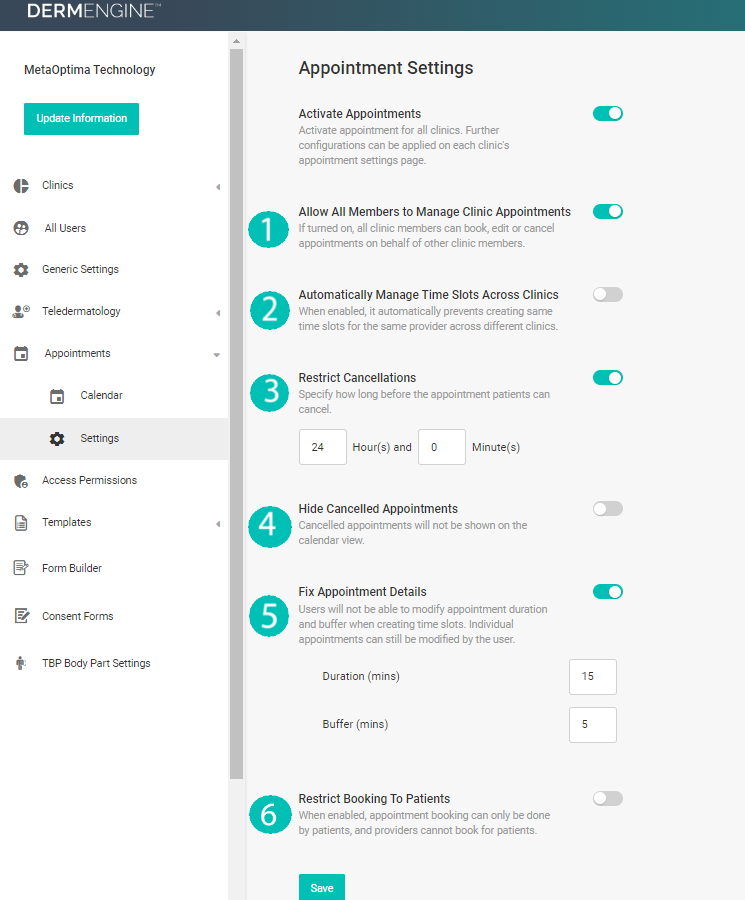Enable Restrict Booking To Patients toggle
The image size is (745, 900).
coord(608,798)
